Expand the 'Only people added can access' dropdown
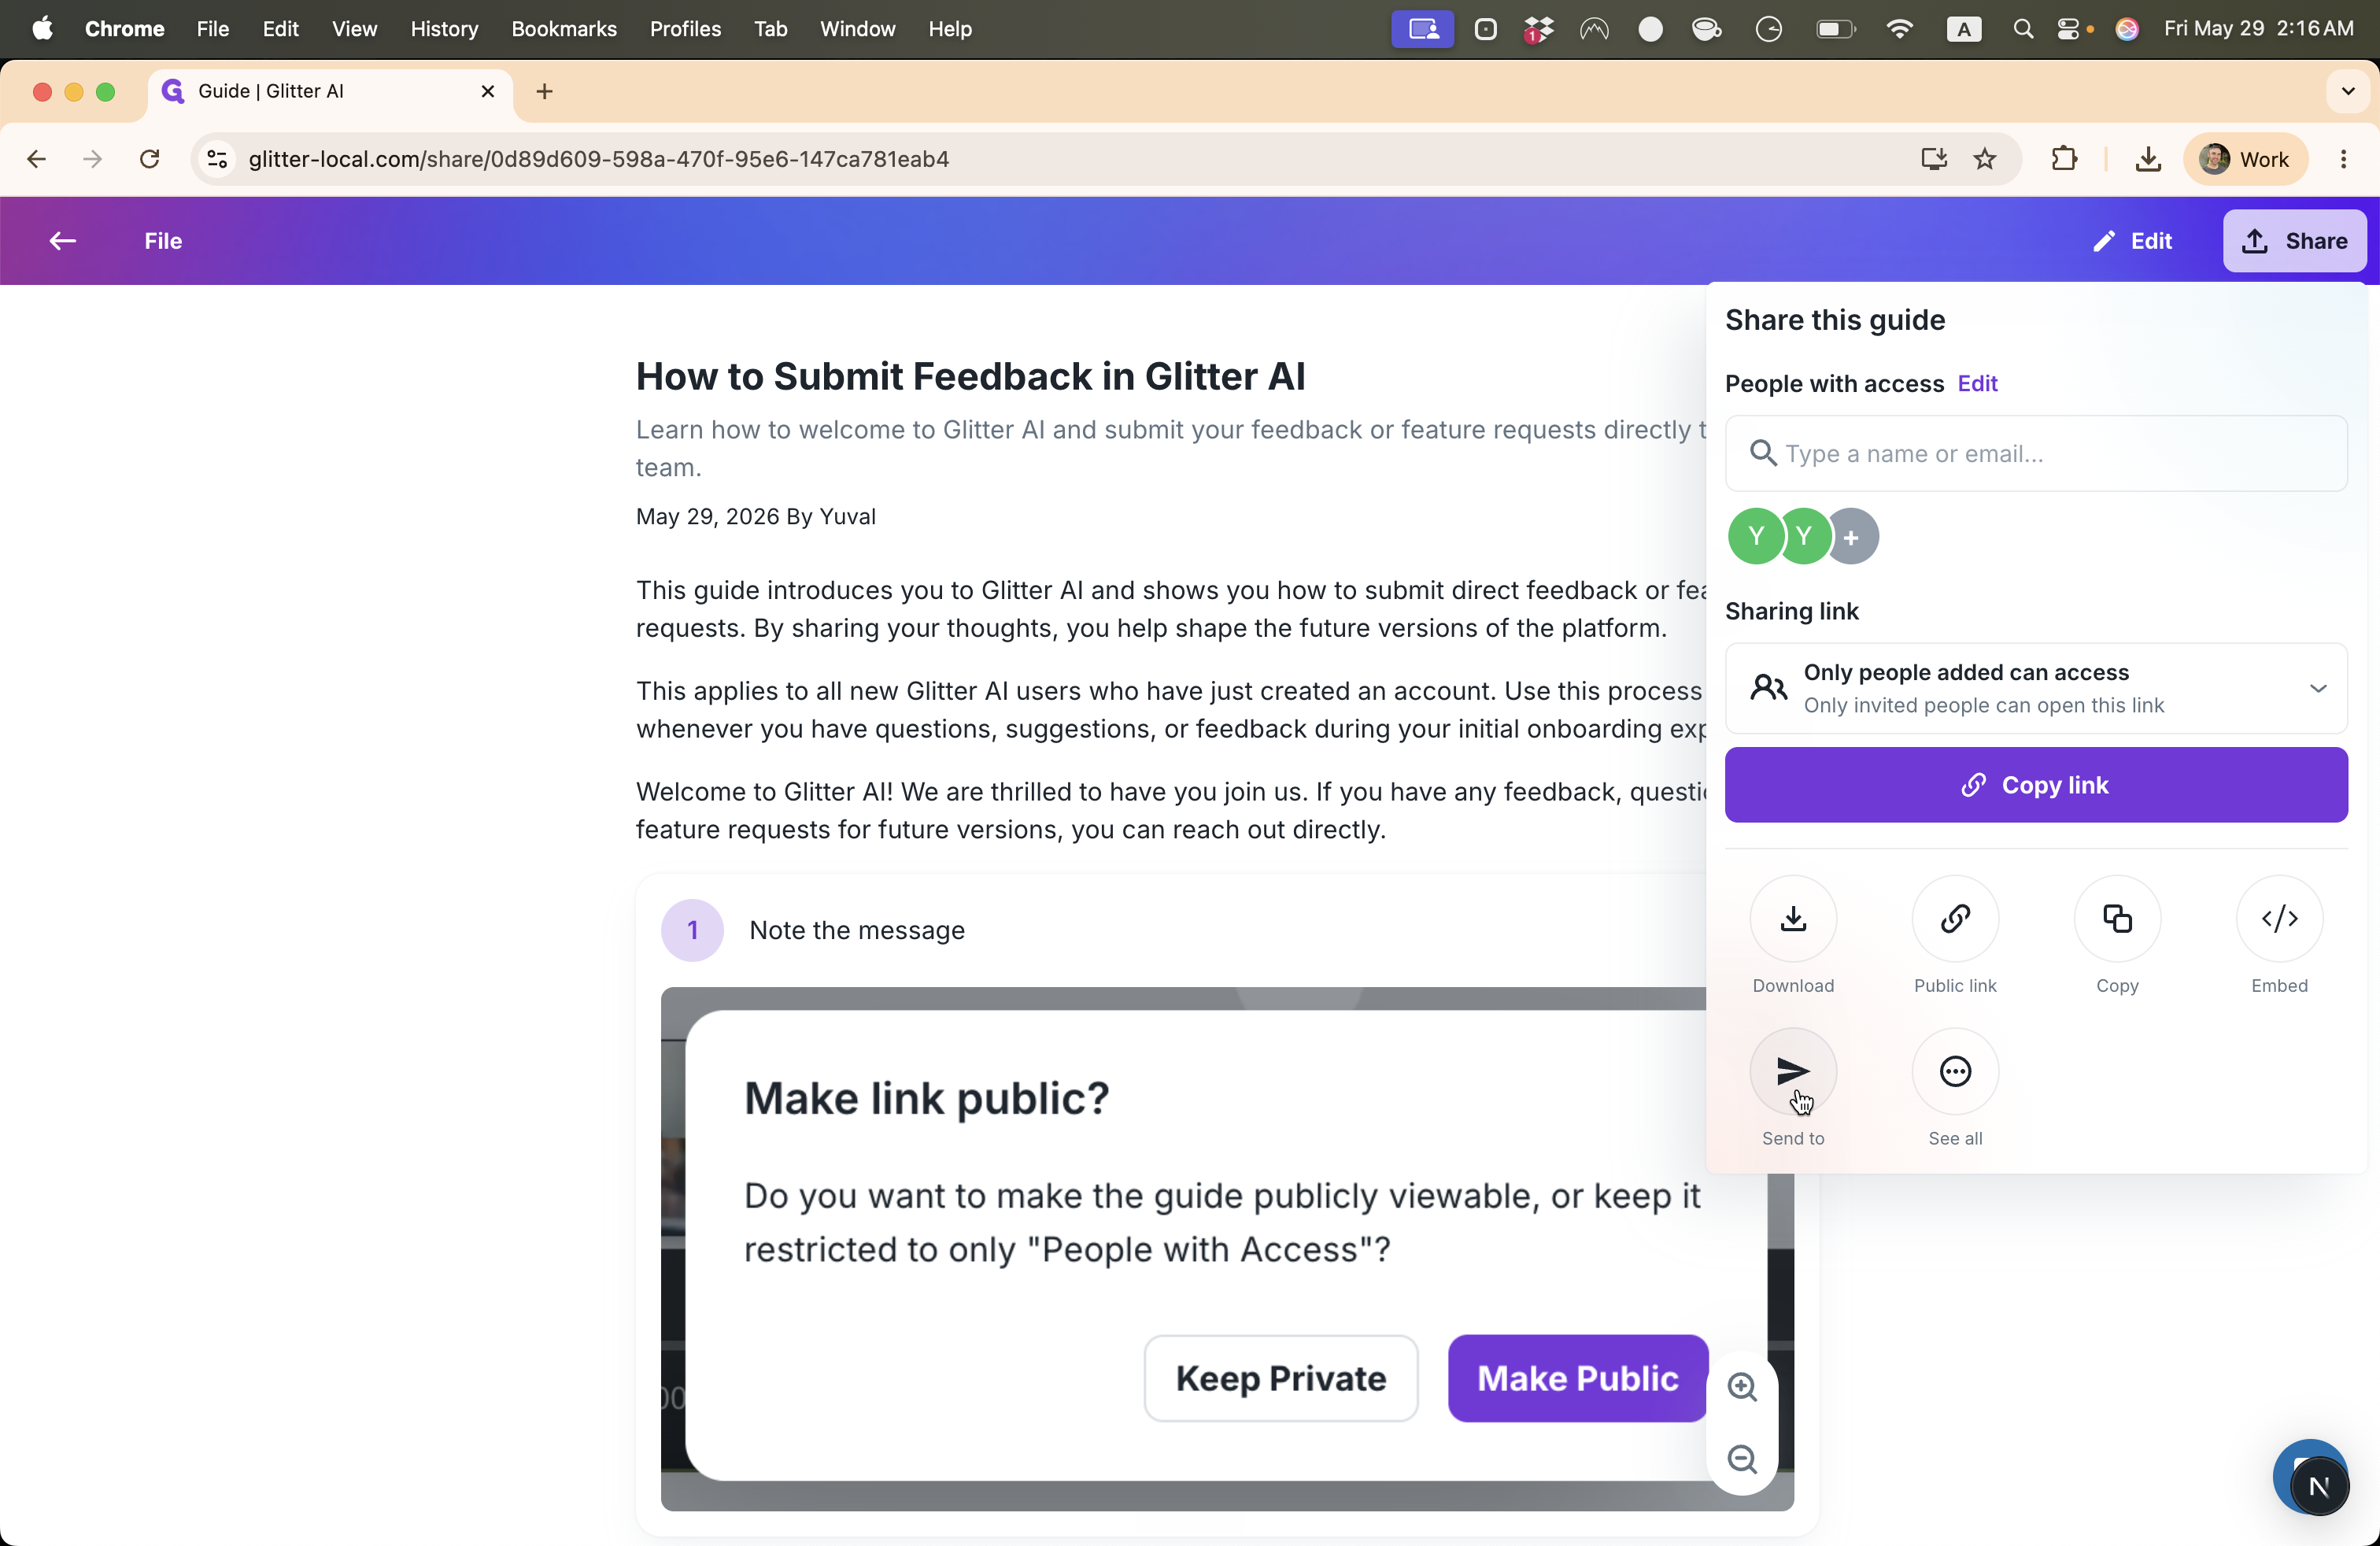 click(2036, 688)
